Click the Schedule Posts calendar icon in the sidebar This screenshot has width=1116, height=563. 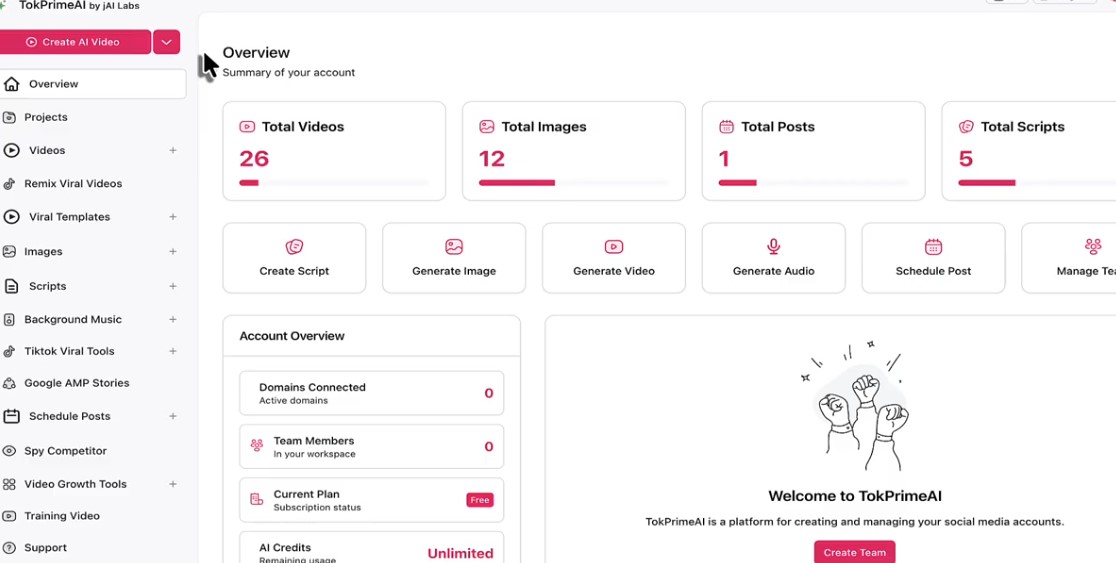pyautogui.click(x=11, y=416)
